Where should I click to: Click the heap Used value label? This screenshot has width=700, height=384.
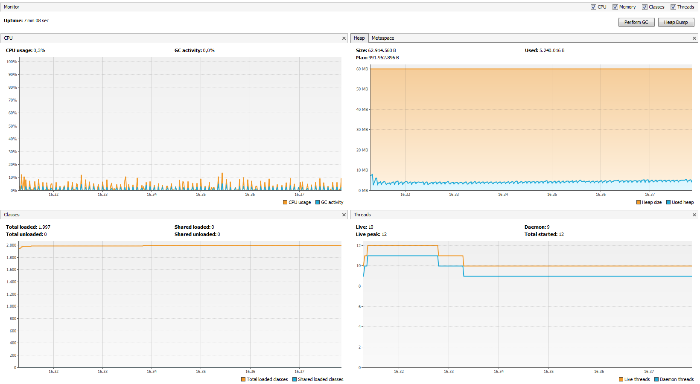[545, 50]
